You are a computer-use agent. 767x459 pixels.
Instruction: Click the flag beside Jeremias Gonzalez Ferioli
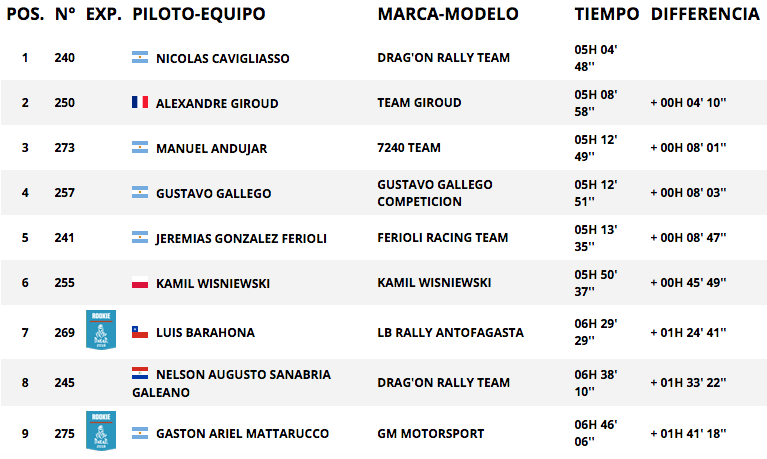(140, 237)
